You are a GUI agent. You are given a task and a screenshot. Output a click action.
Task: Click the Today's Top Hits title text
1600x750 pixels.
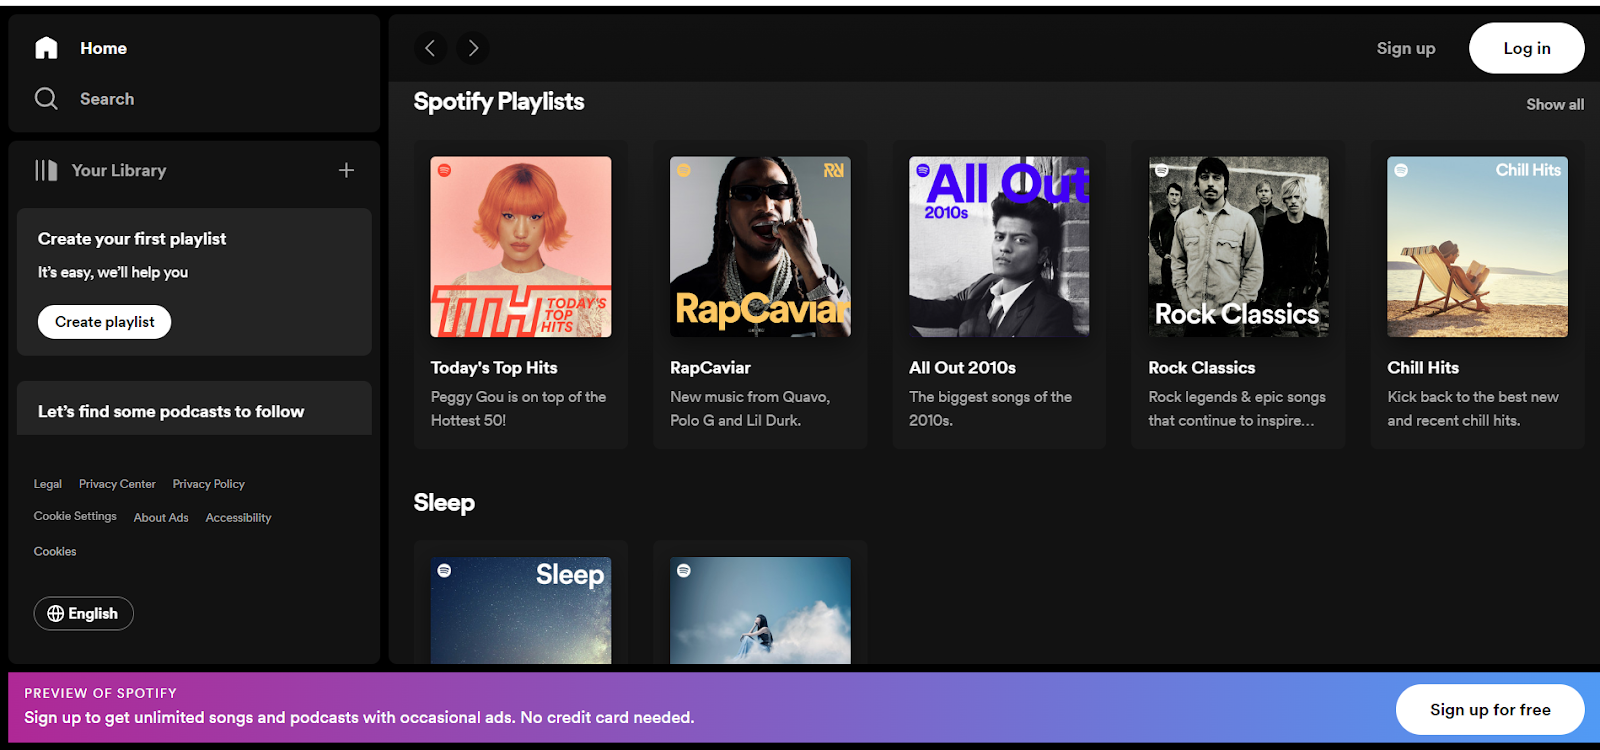coord(494,368)
